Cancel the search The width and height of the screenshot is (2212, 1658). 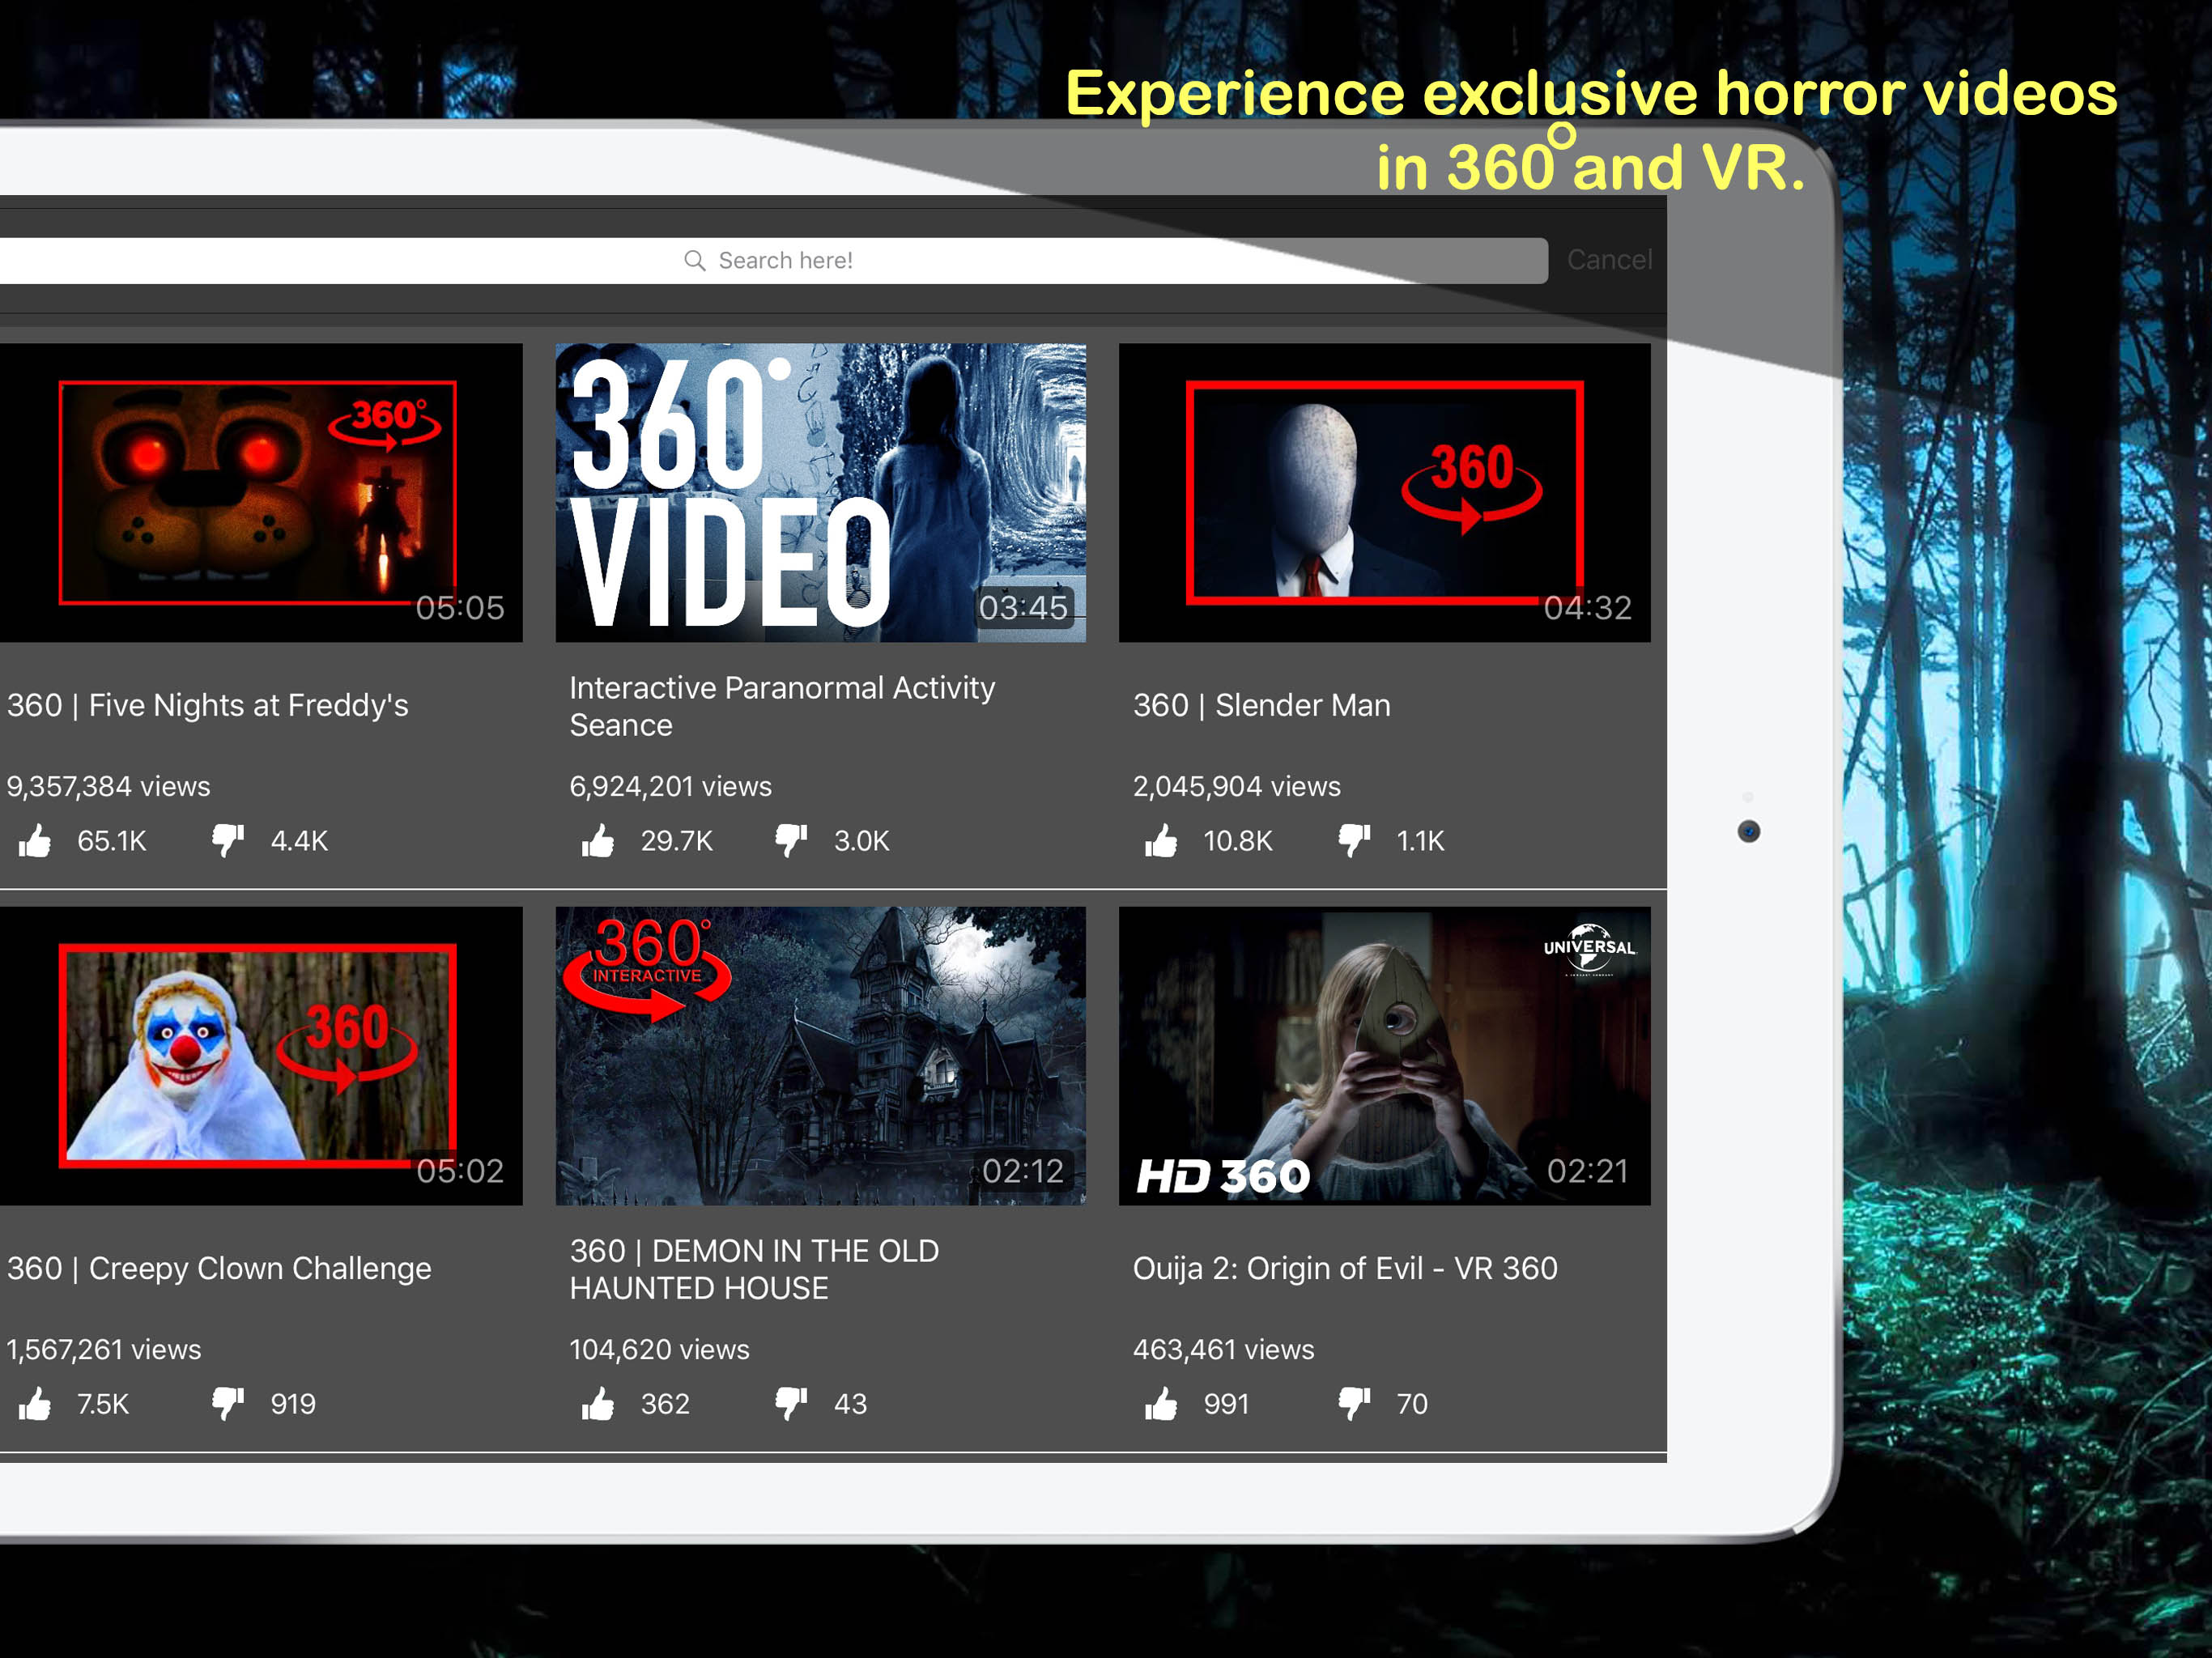tap(1609, 260)
